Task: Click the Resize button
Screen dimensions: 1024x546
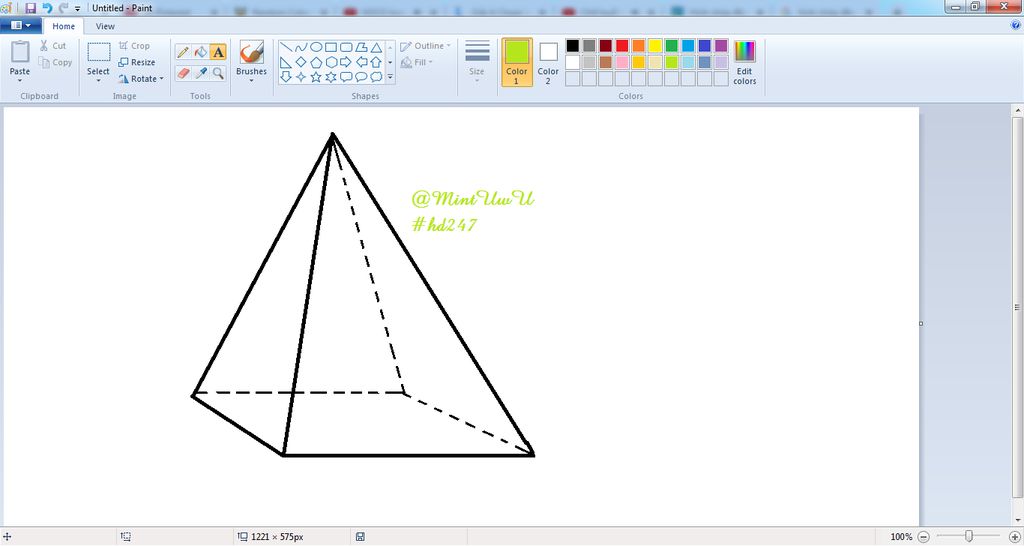Action: click(x=136, y=62)
